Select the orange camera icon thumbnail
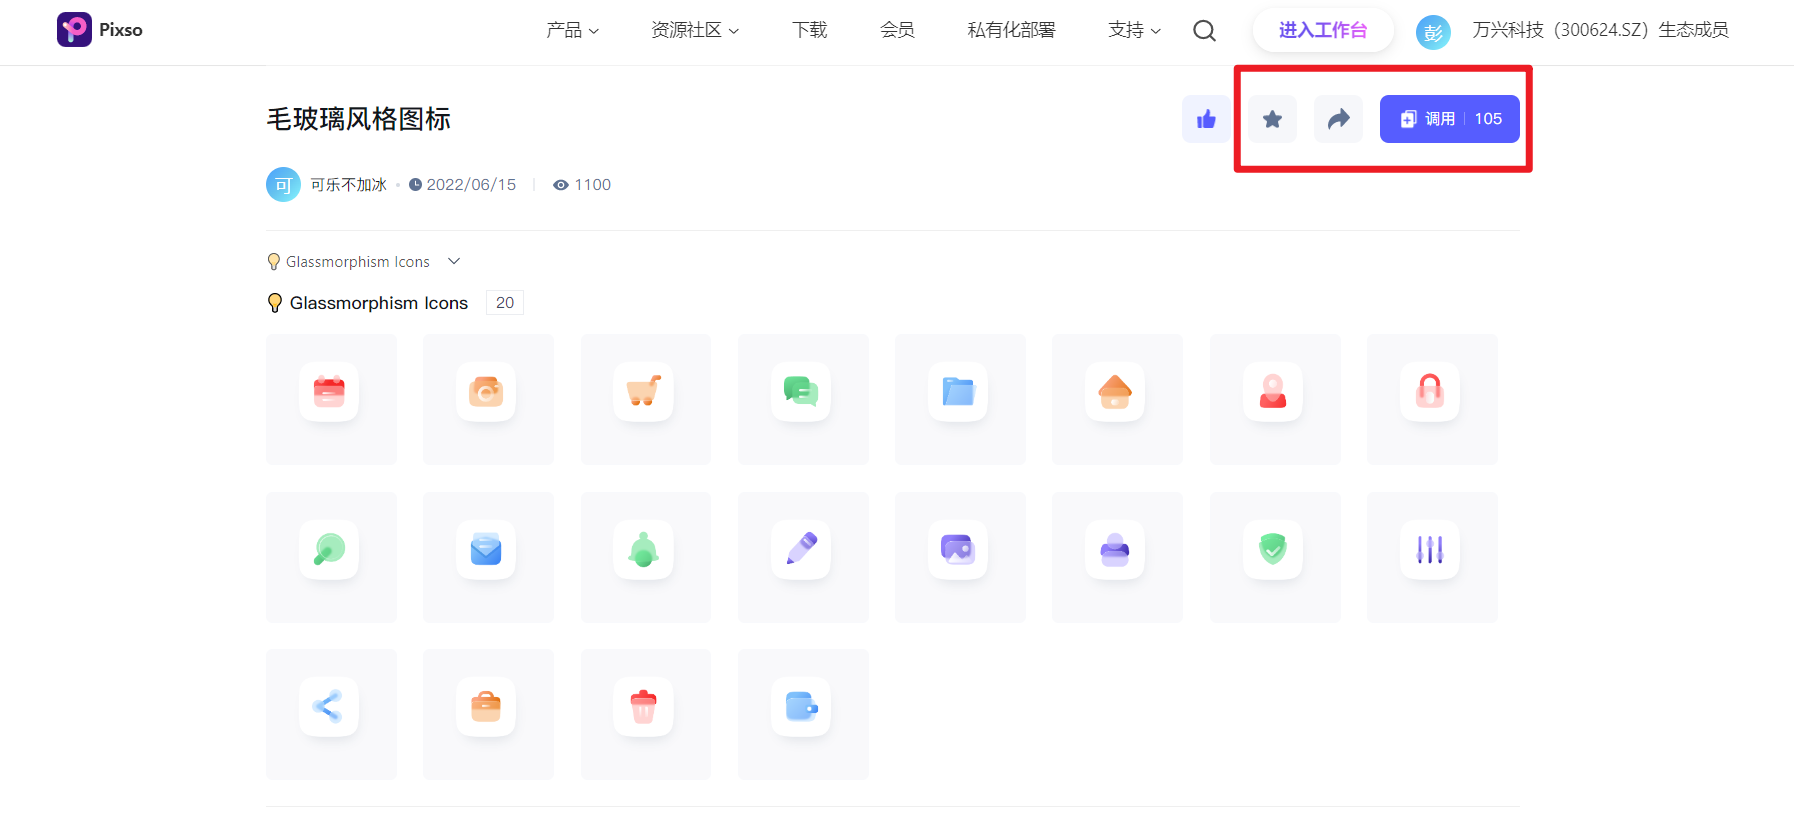The height and width of the screenshot is (823, 1794). [x=488, y=399]
